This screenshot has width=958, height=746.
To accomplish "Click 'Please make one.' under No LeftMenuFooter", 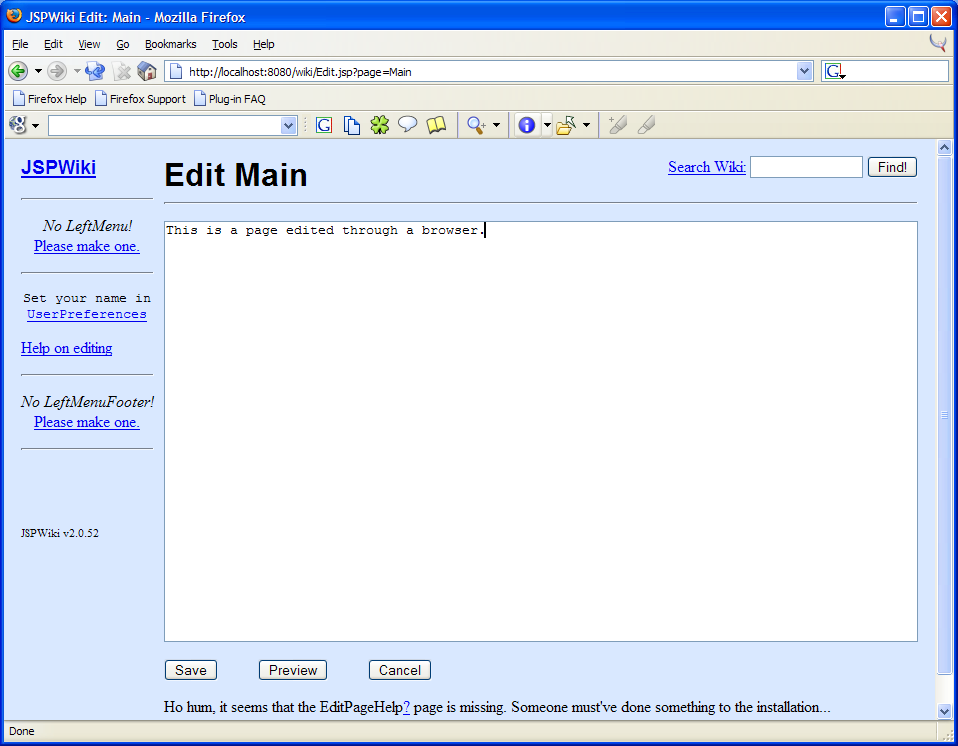I will [87, 422].
